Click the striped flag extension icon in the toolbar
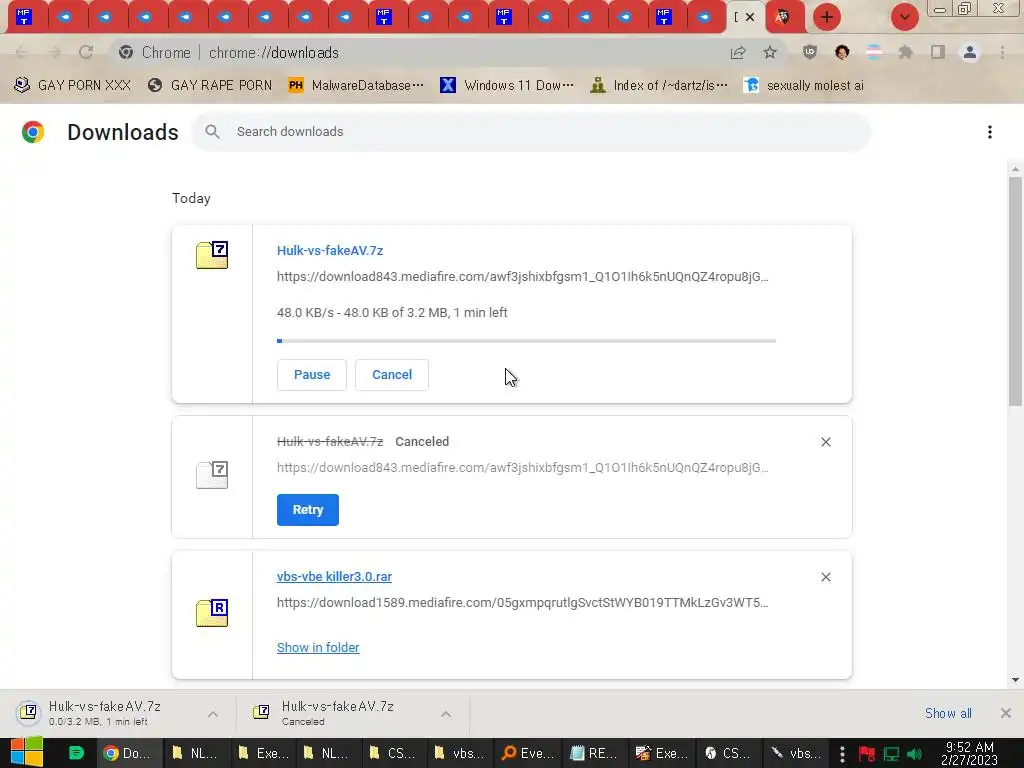The image size is (1024, 768). [874, 52]
